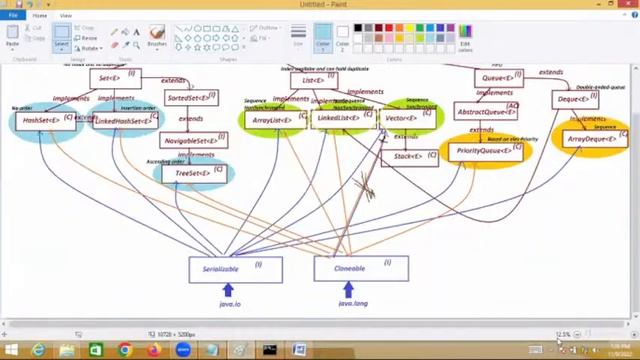Image resolution: width=640 pixels, height=360 pixels.
Task: Click the Cut button
Action: (33, 28)
